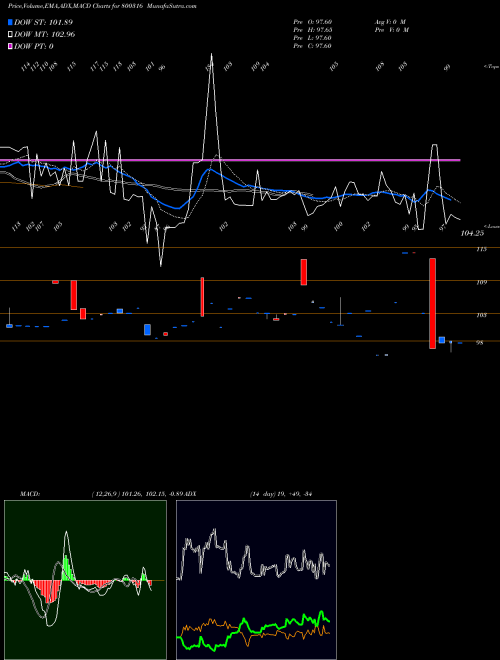500x660 pixels.
Task: Select the "DOW PT: 0" legend text
Action: tap(33, 47)
